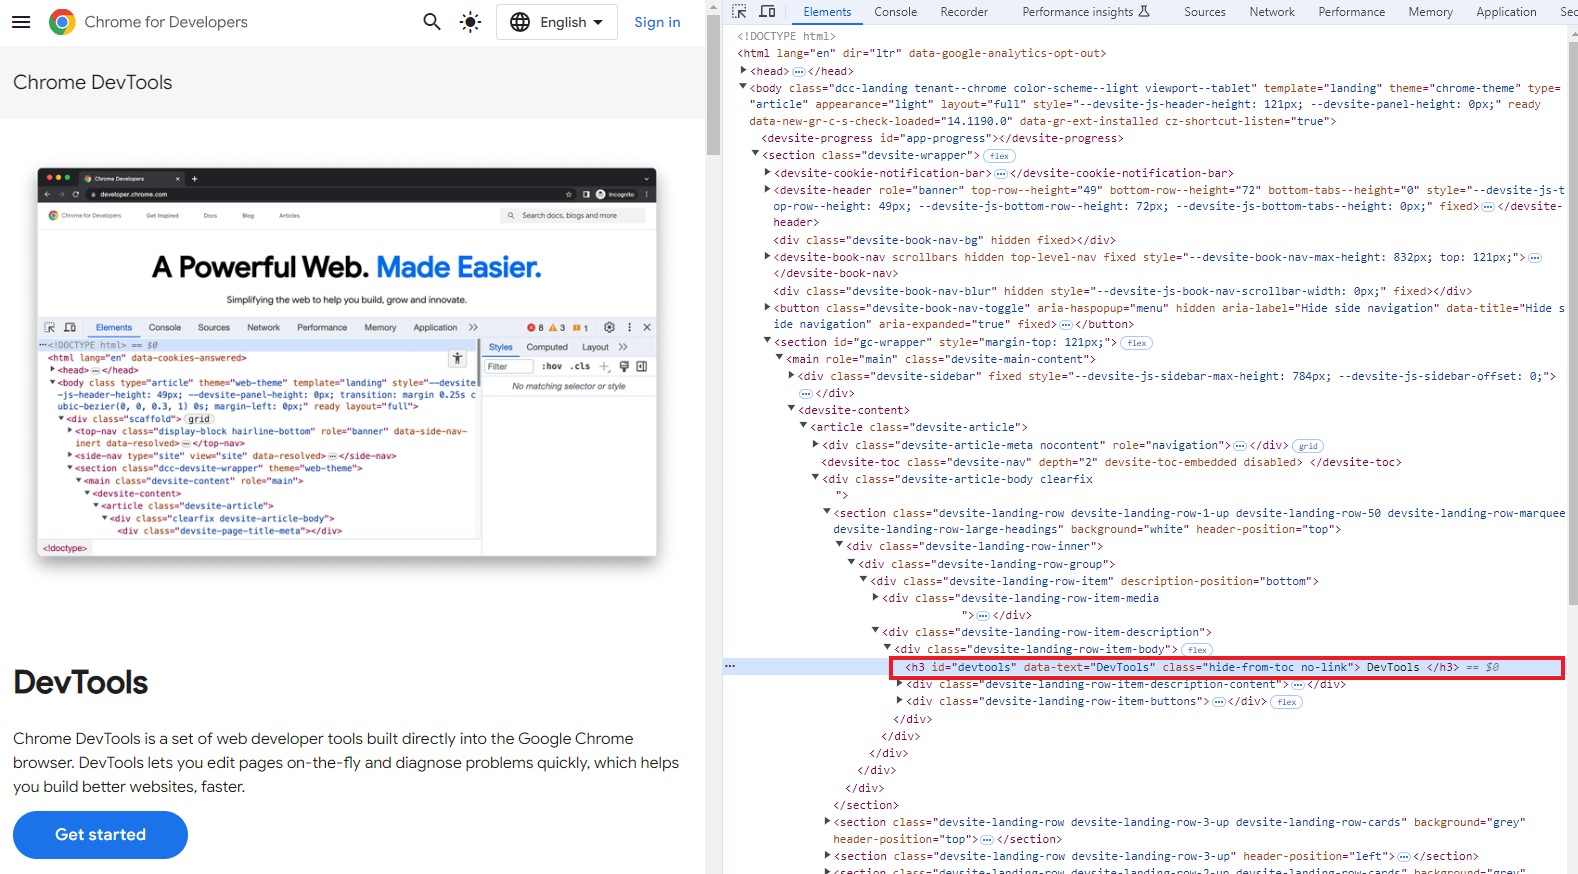Collapse the devsite-article node

point(803,426)
